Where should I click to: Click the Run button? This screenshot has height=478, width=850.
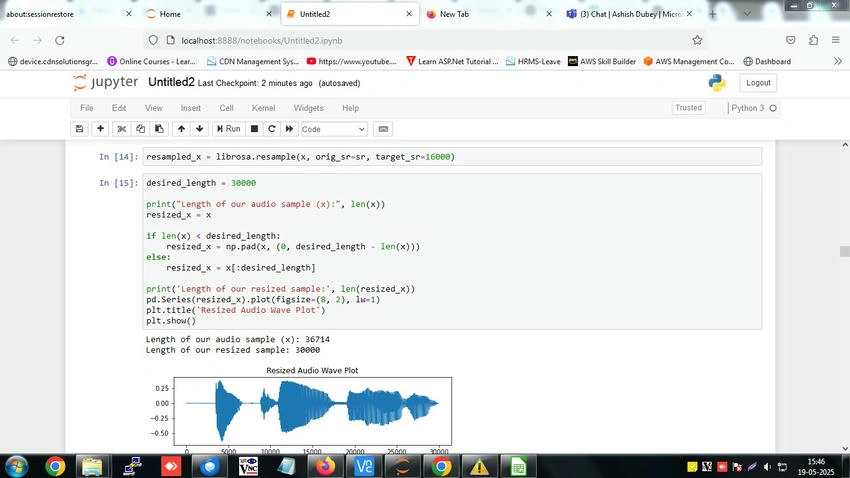pos(228,129)
